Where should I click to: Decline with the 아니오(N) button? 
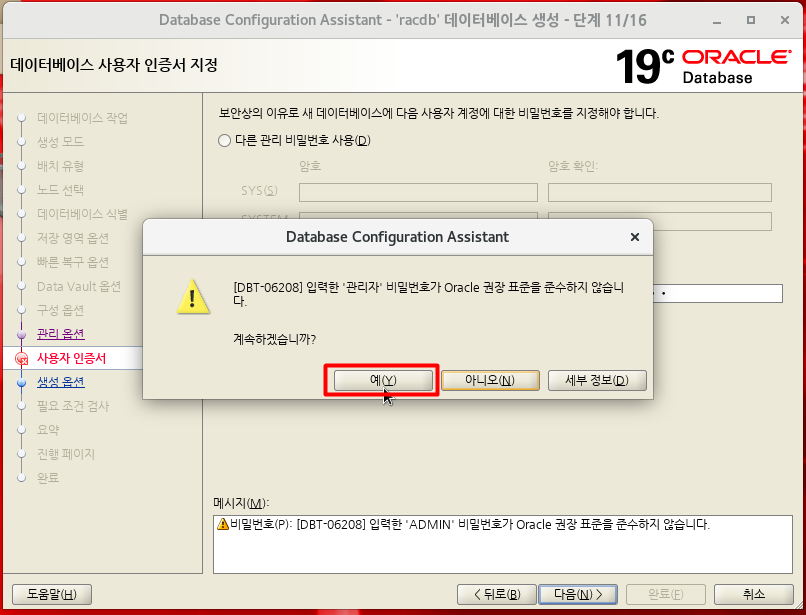490,380
